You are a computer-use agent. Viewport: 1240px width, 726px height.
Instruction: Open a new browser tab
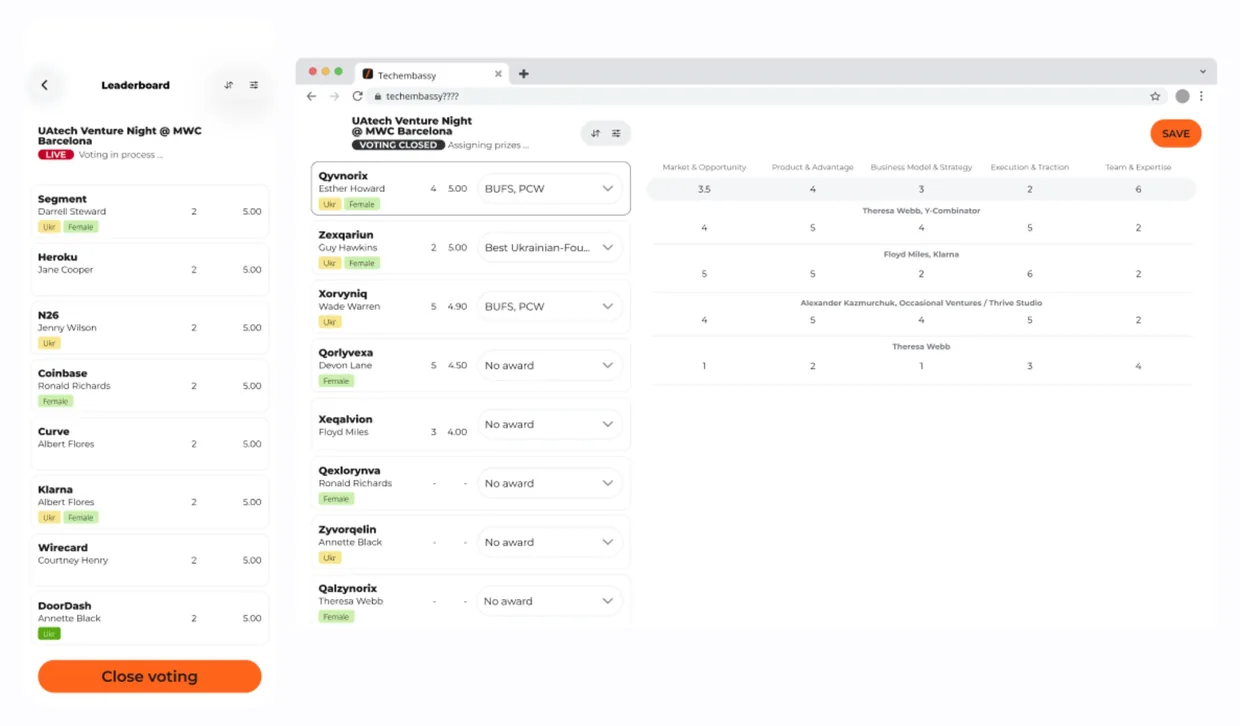click(x=523, y=74)
